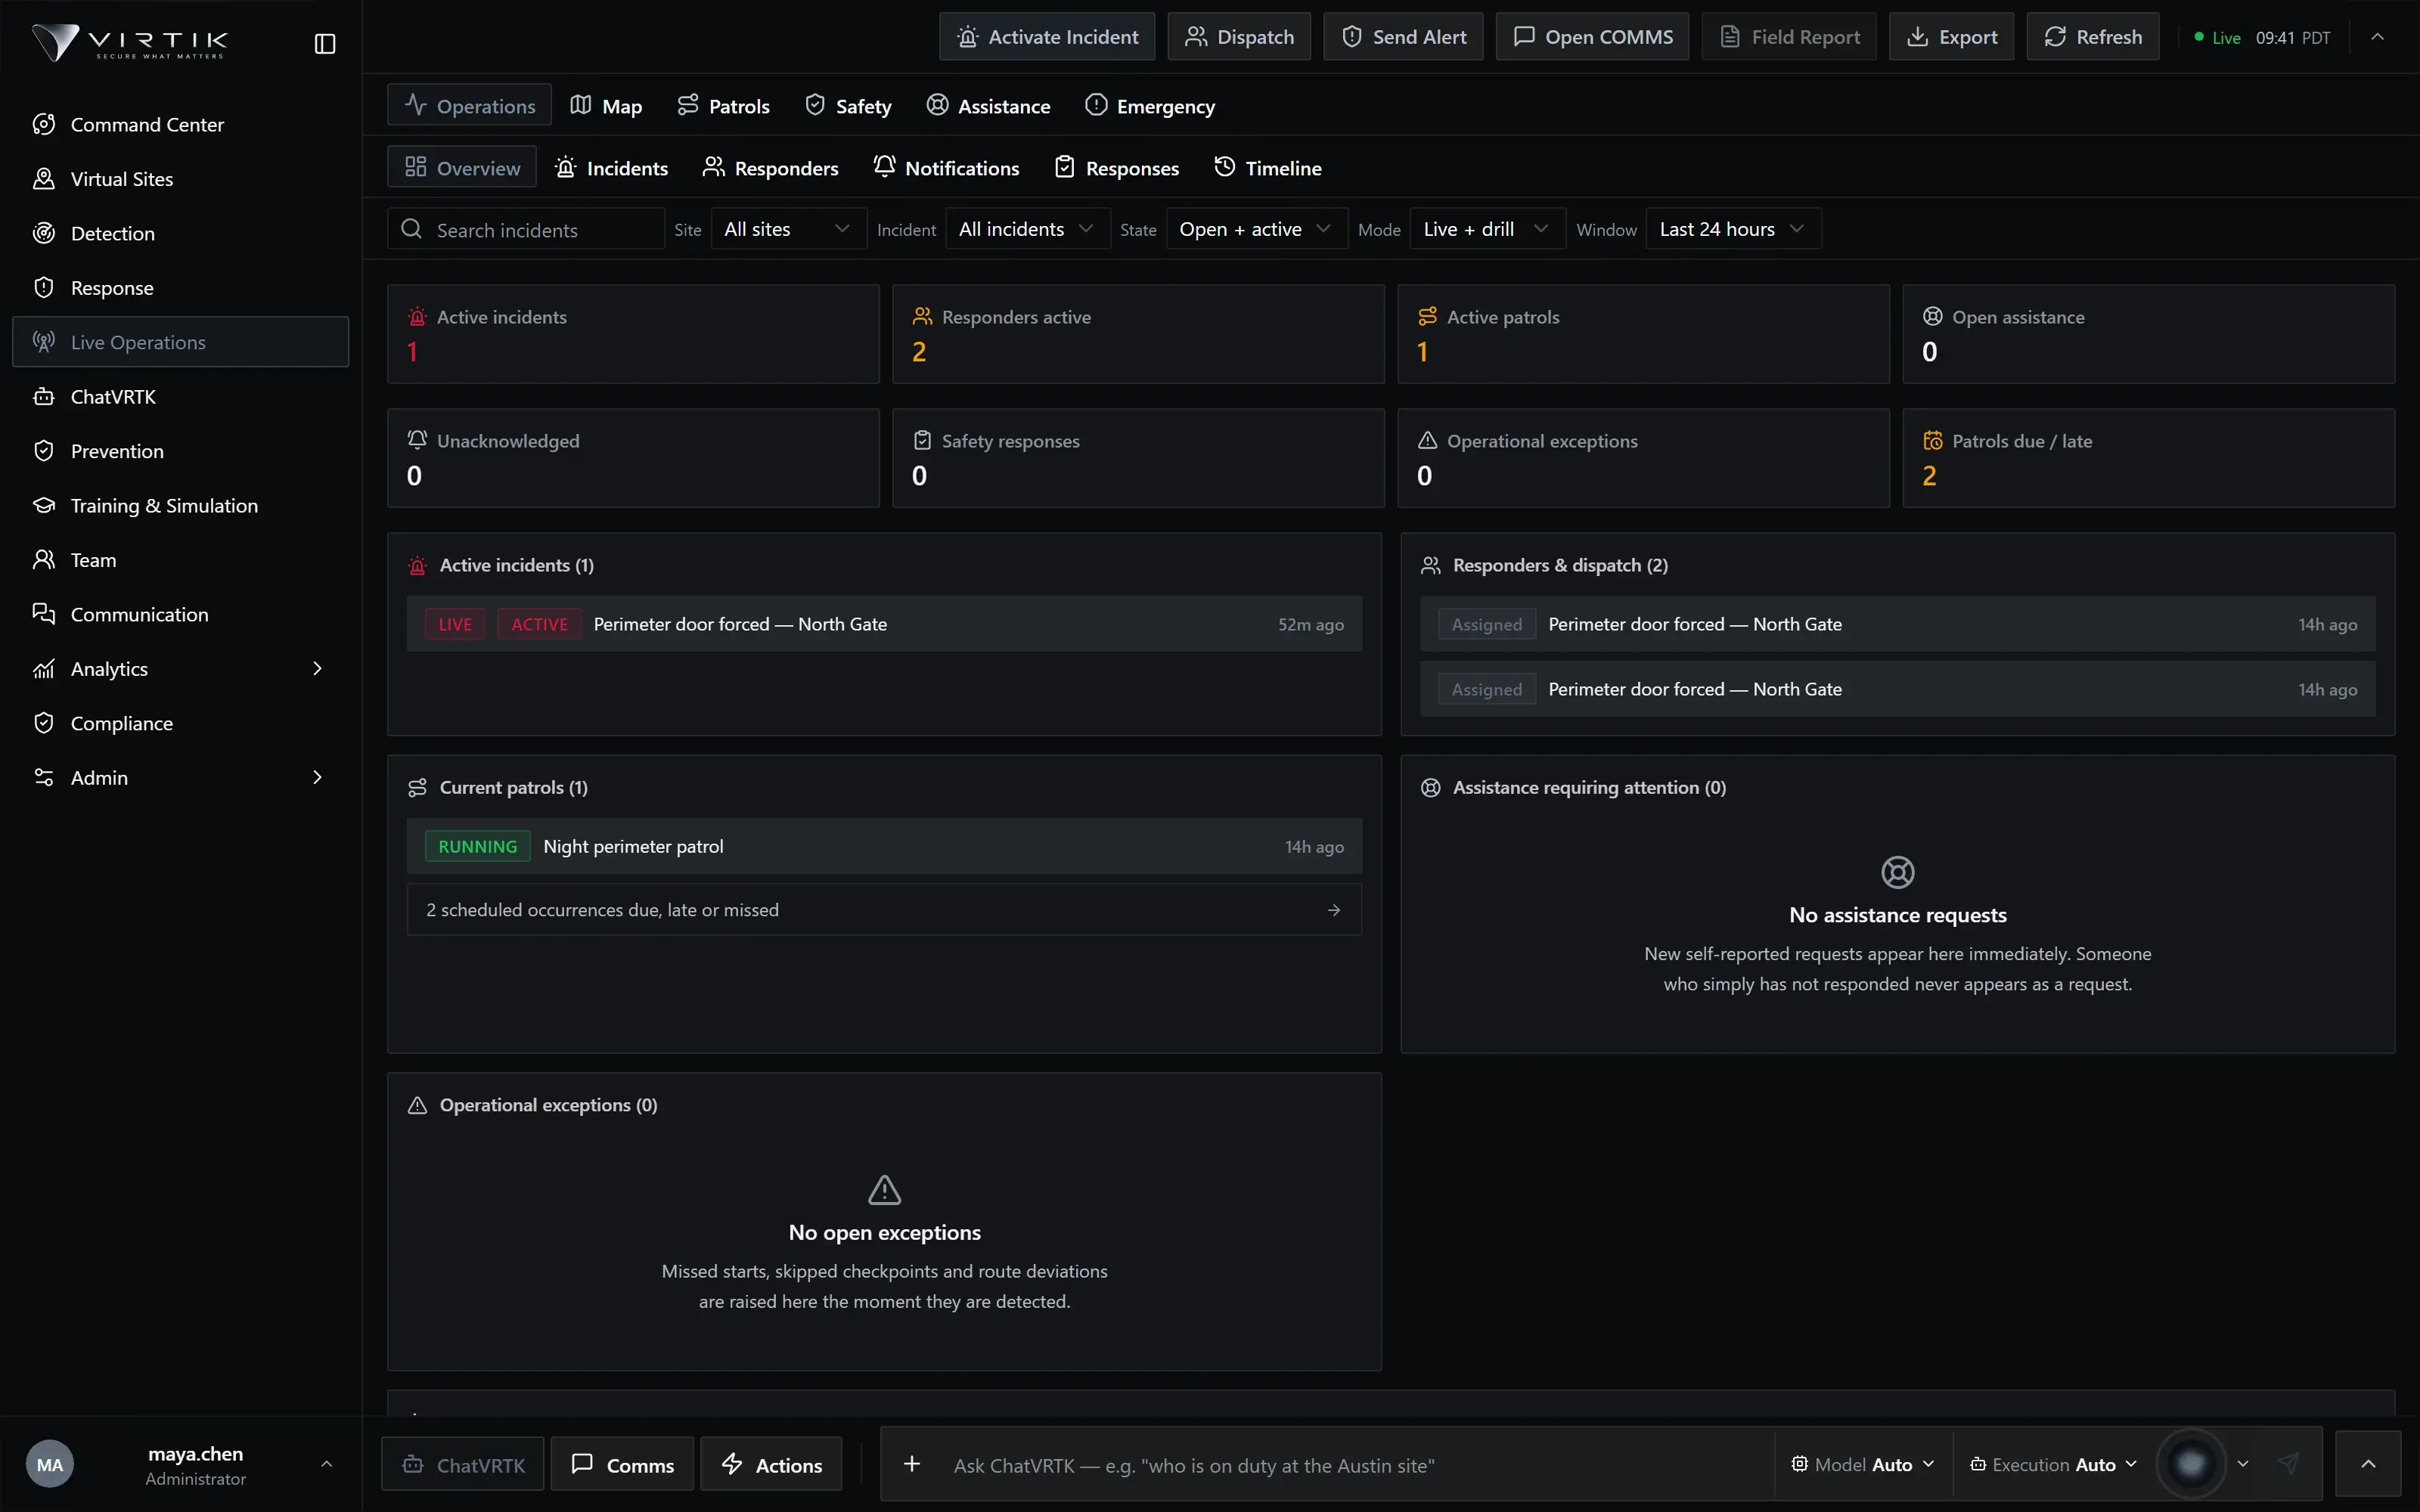Open the Compliance section
2420x1512 pixels.
coord(180,723)
